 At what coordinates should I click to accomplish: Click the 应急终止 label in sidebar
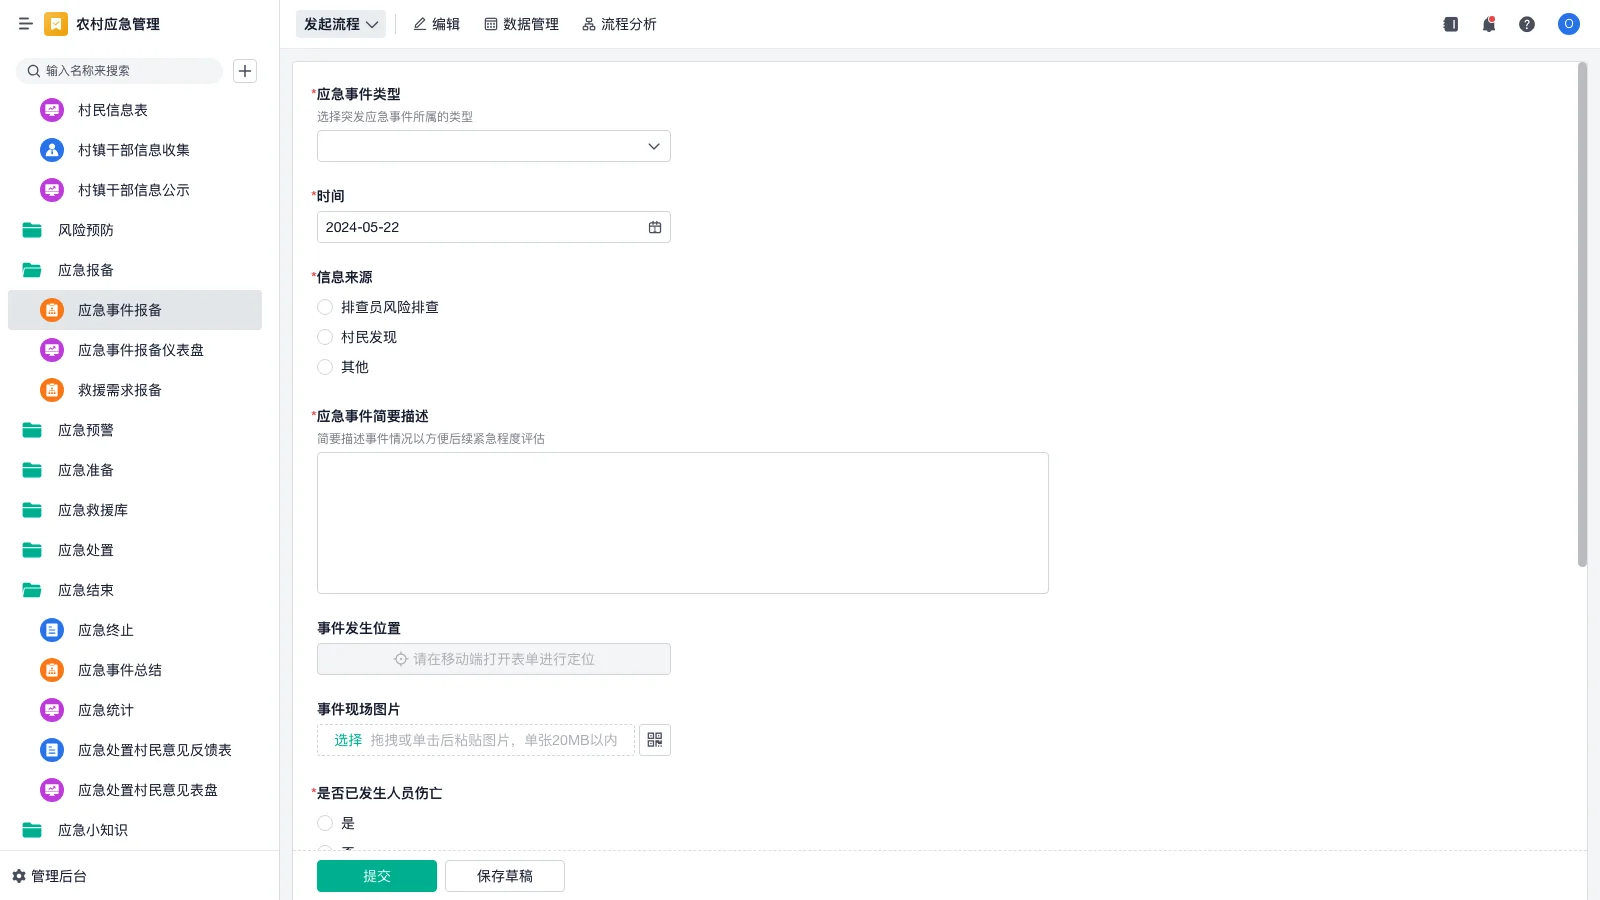(x=106, y=630)
